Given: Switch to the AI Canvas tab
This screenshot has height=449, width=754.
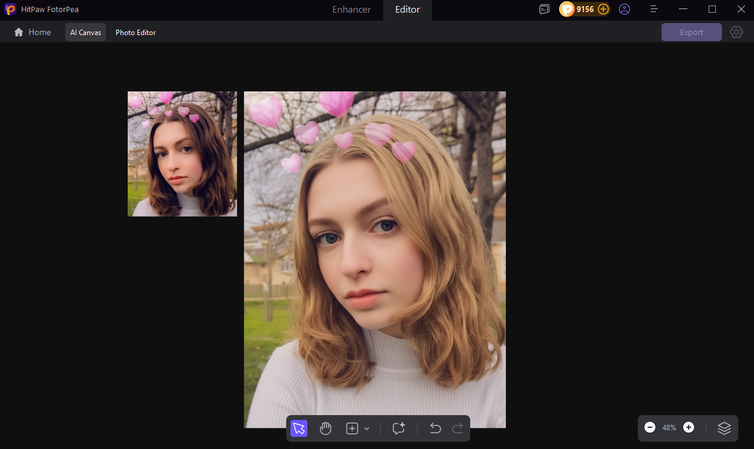Looking at the screenshot, I should click(x=86, y=32).
